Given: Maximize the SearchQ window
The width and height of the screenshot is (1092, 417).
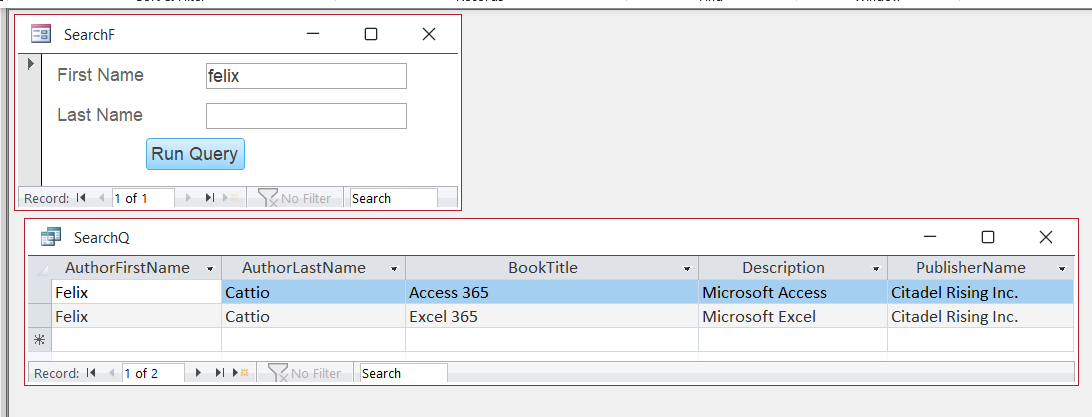Looking at the screenshot, I should click(x=988, y=237).
